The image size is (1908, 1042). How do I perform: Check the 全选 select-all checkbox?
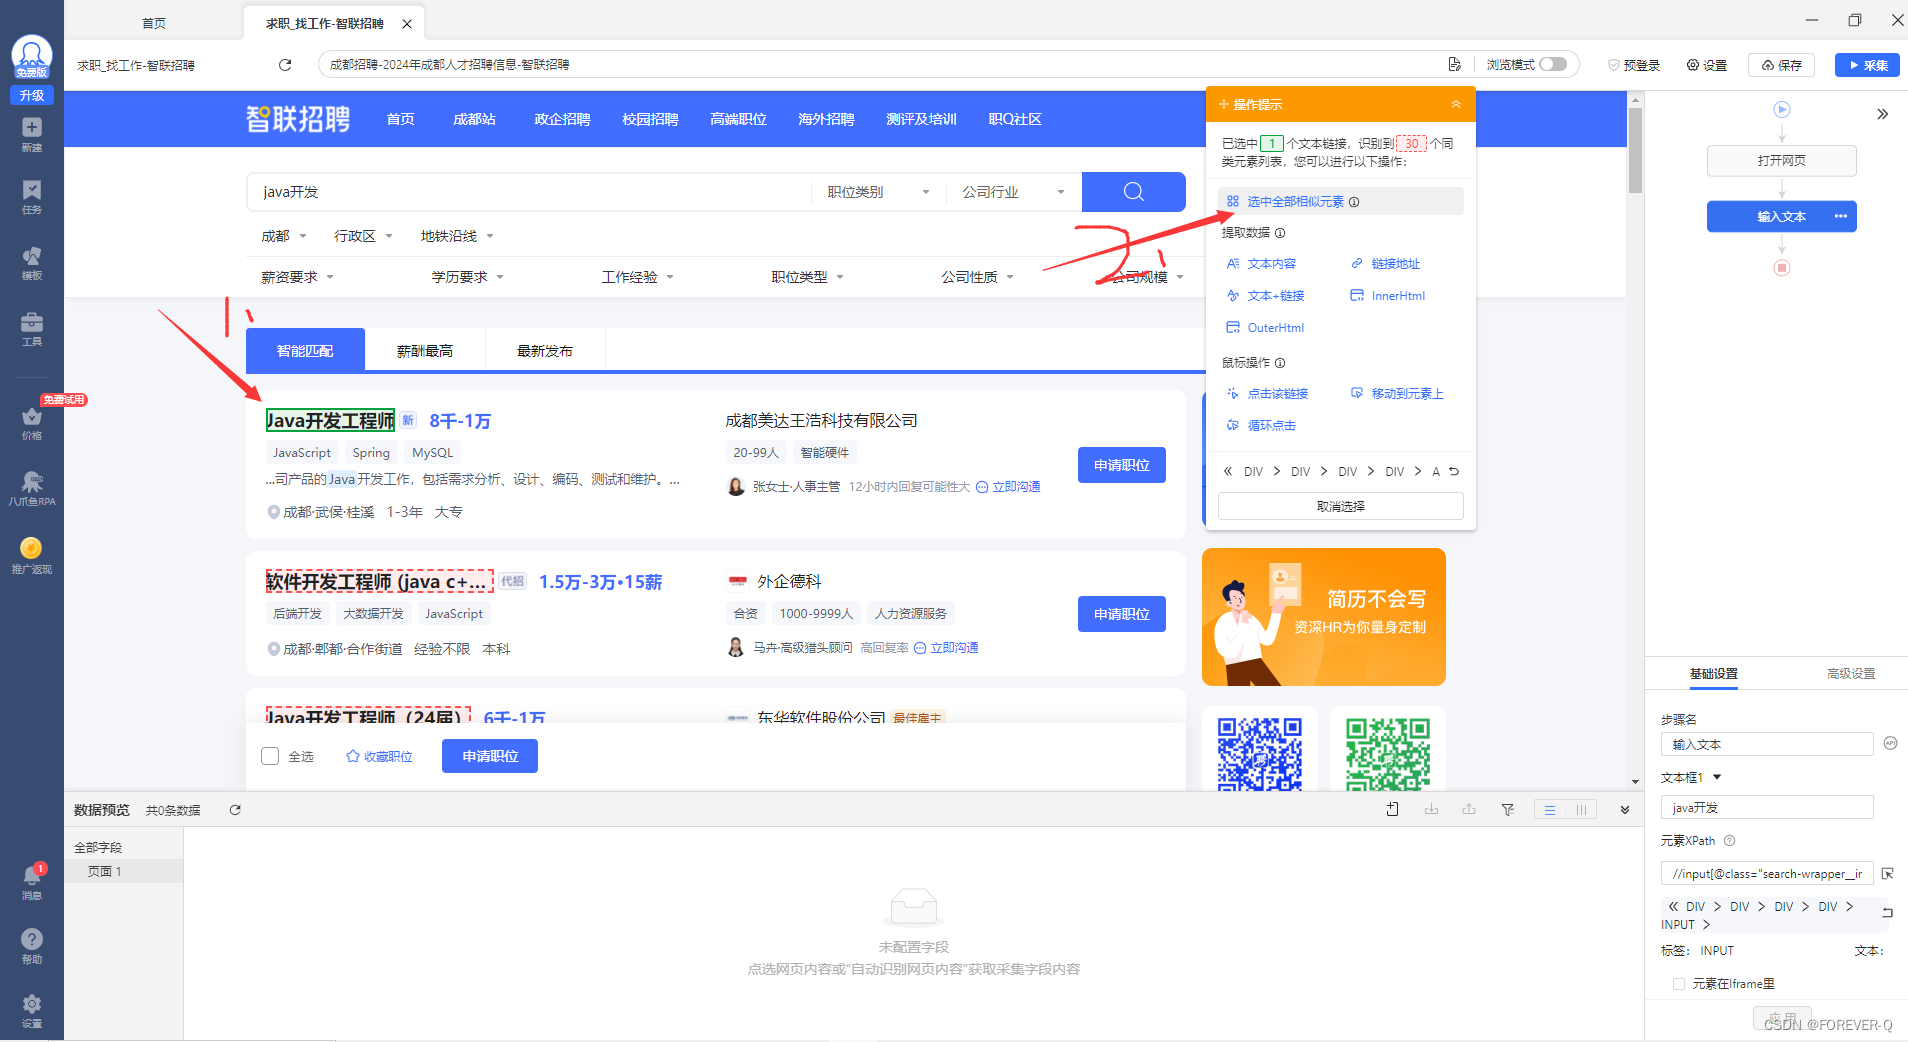click(x=270, y=756)
